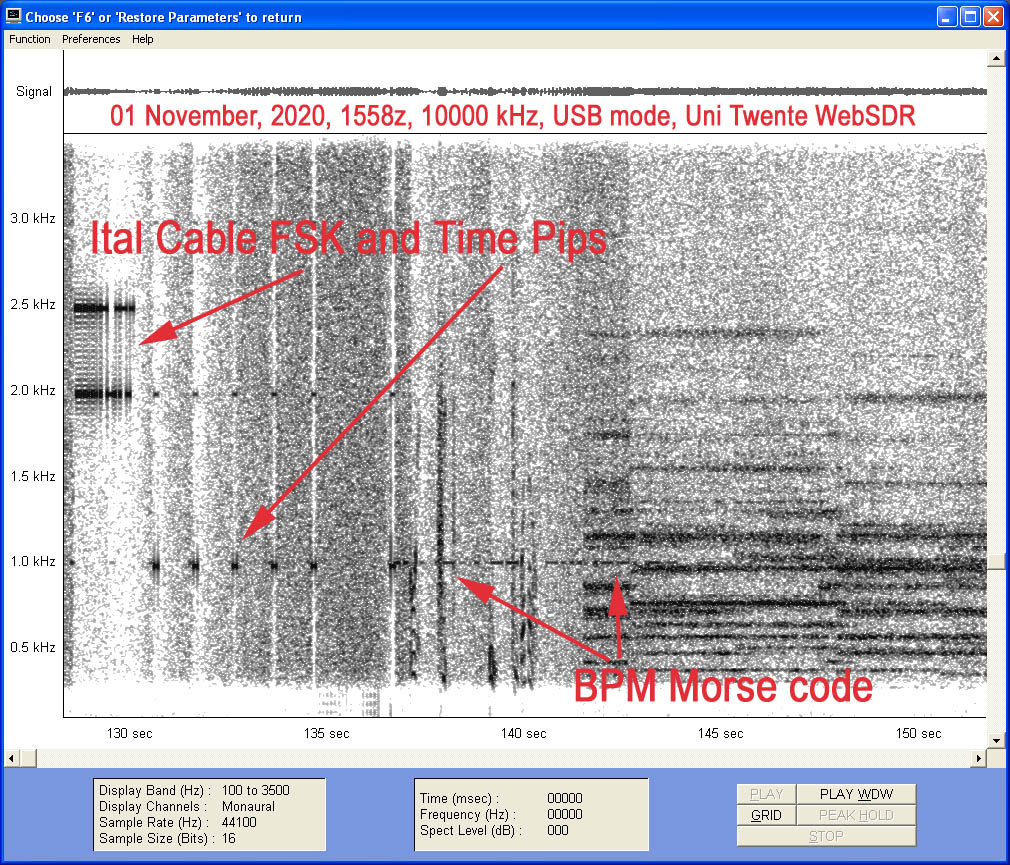Click the Signal label

[33, 91]
